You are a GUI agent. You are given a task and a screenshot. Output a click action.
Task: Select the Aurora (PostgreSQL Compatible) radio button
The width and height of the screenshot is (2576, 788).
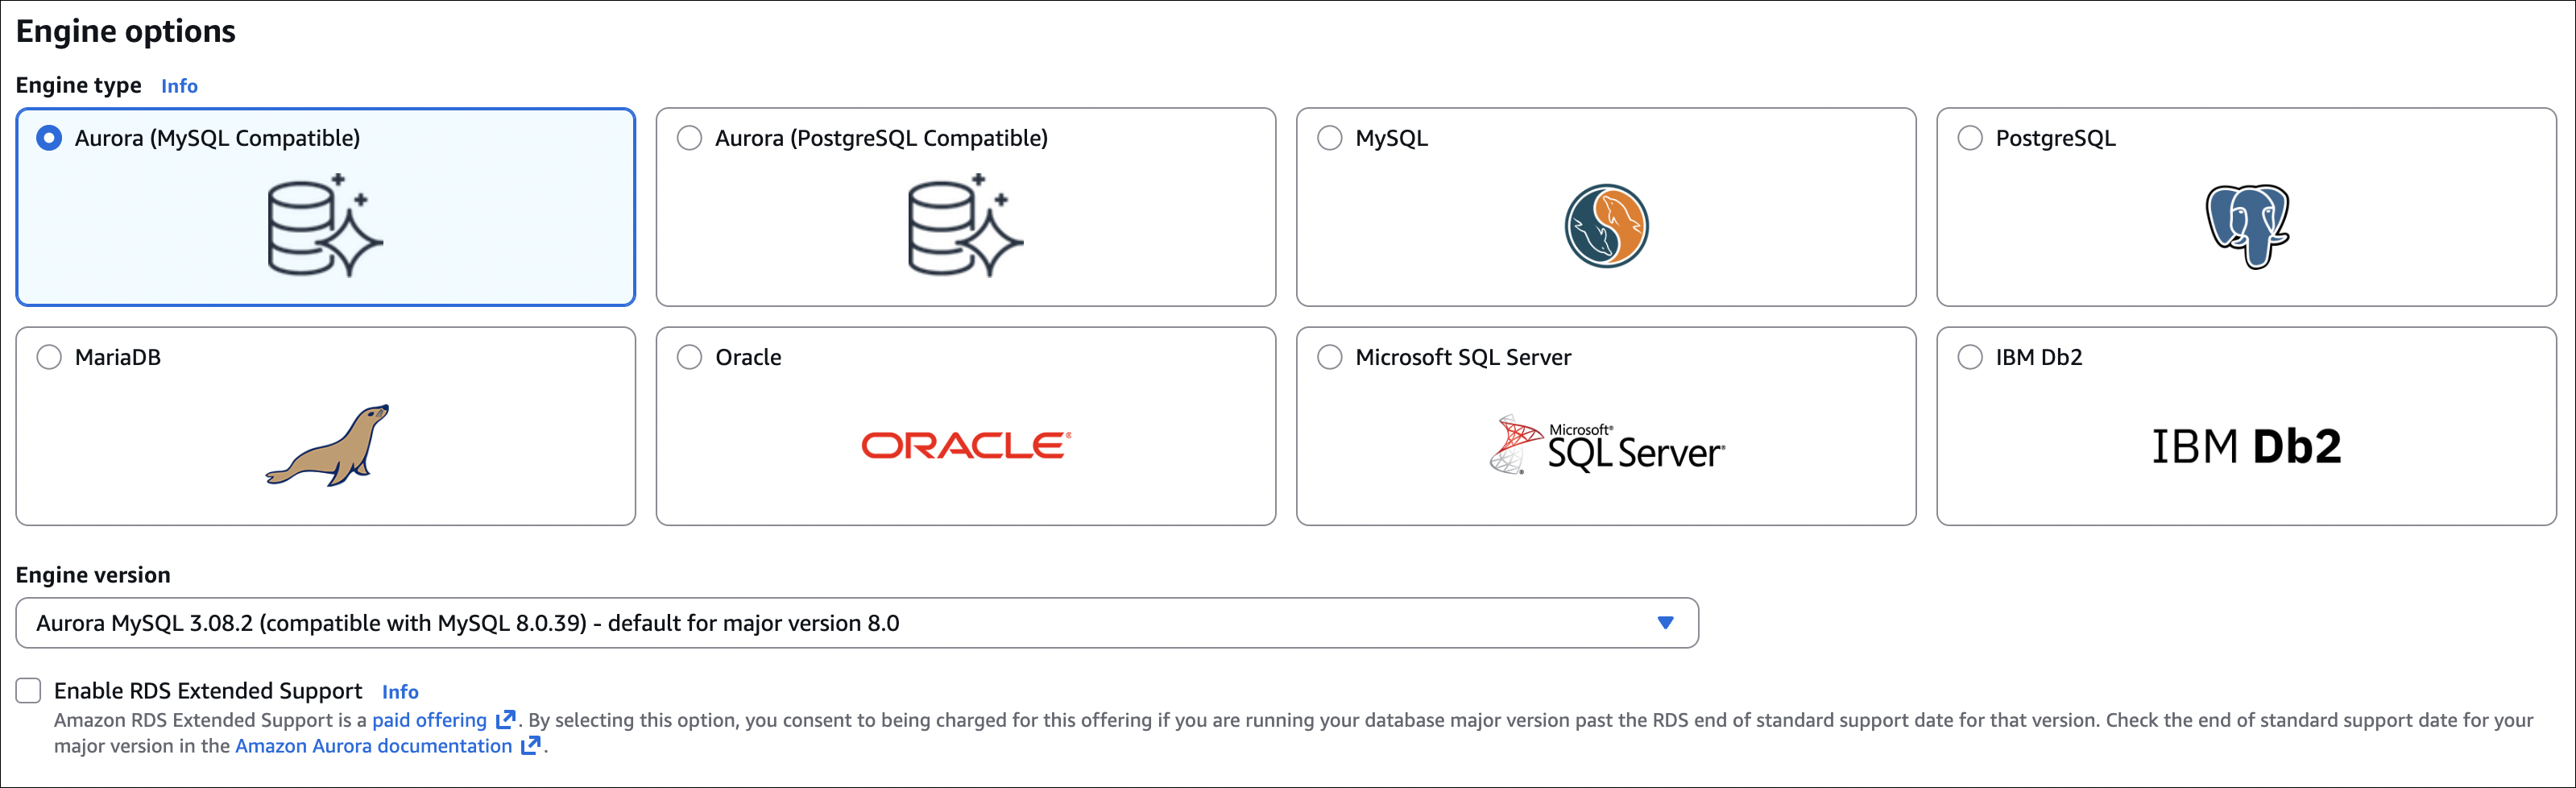[689, 138]
